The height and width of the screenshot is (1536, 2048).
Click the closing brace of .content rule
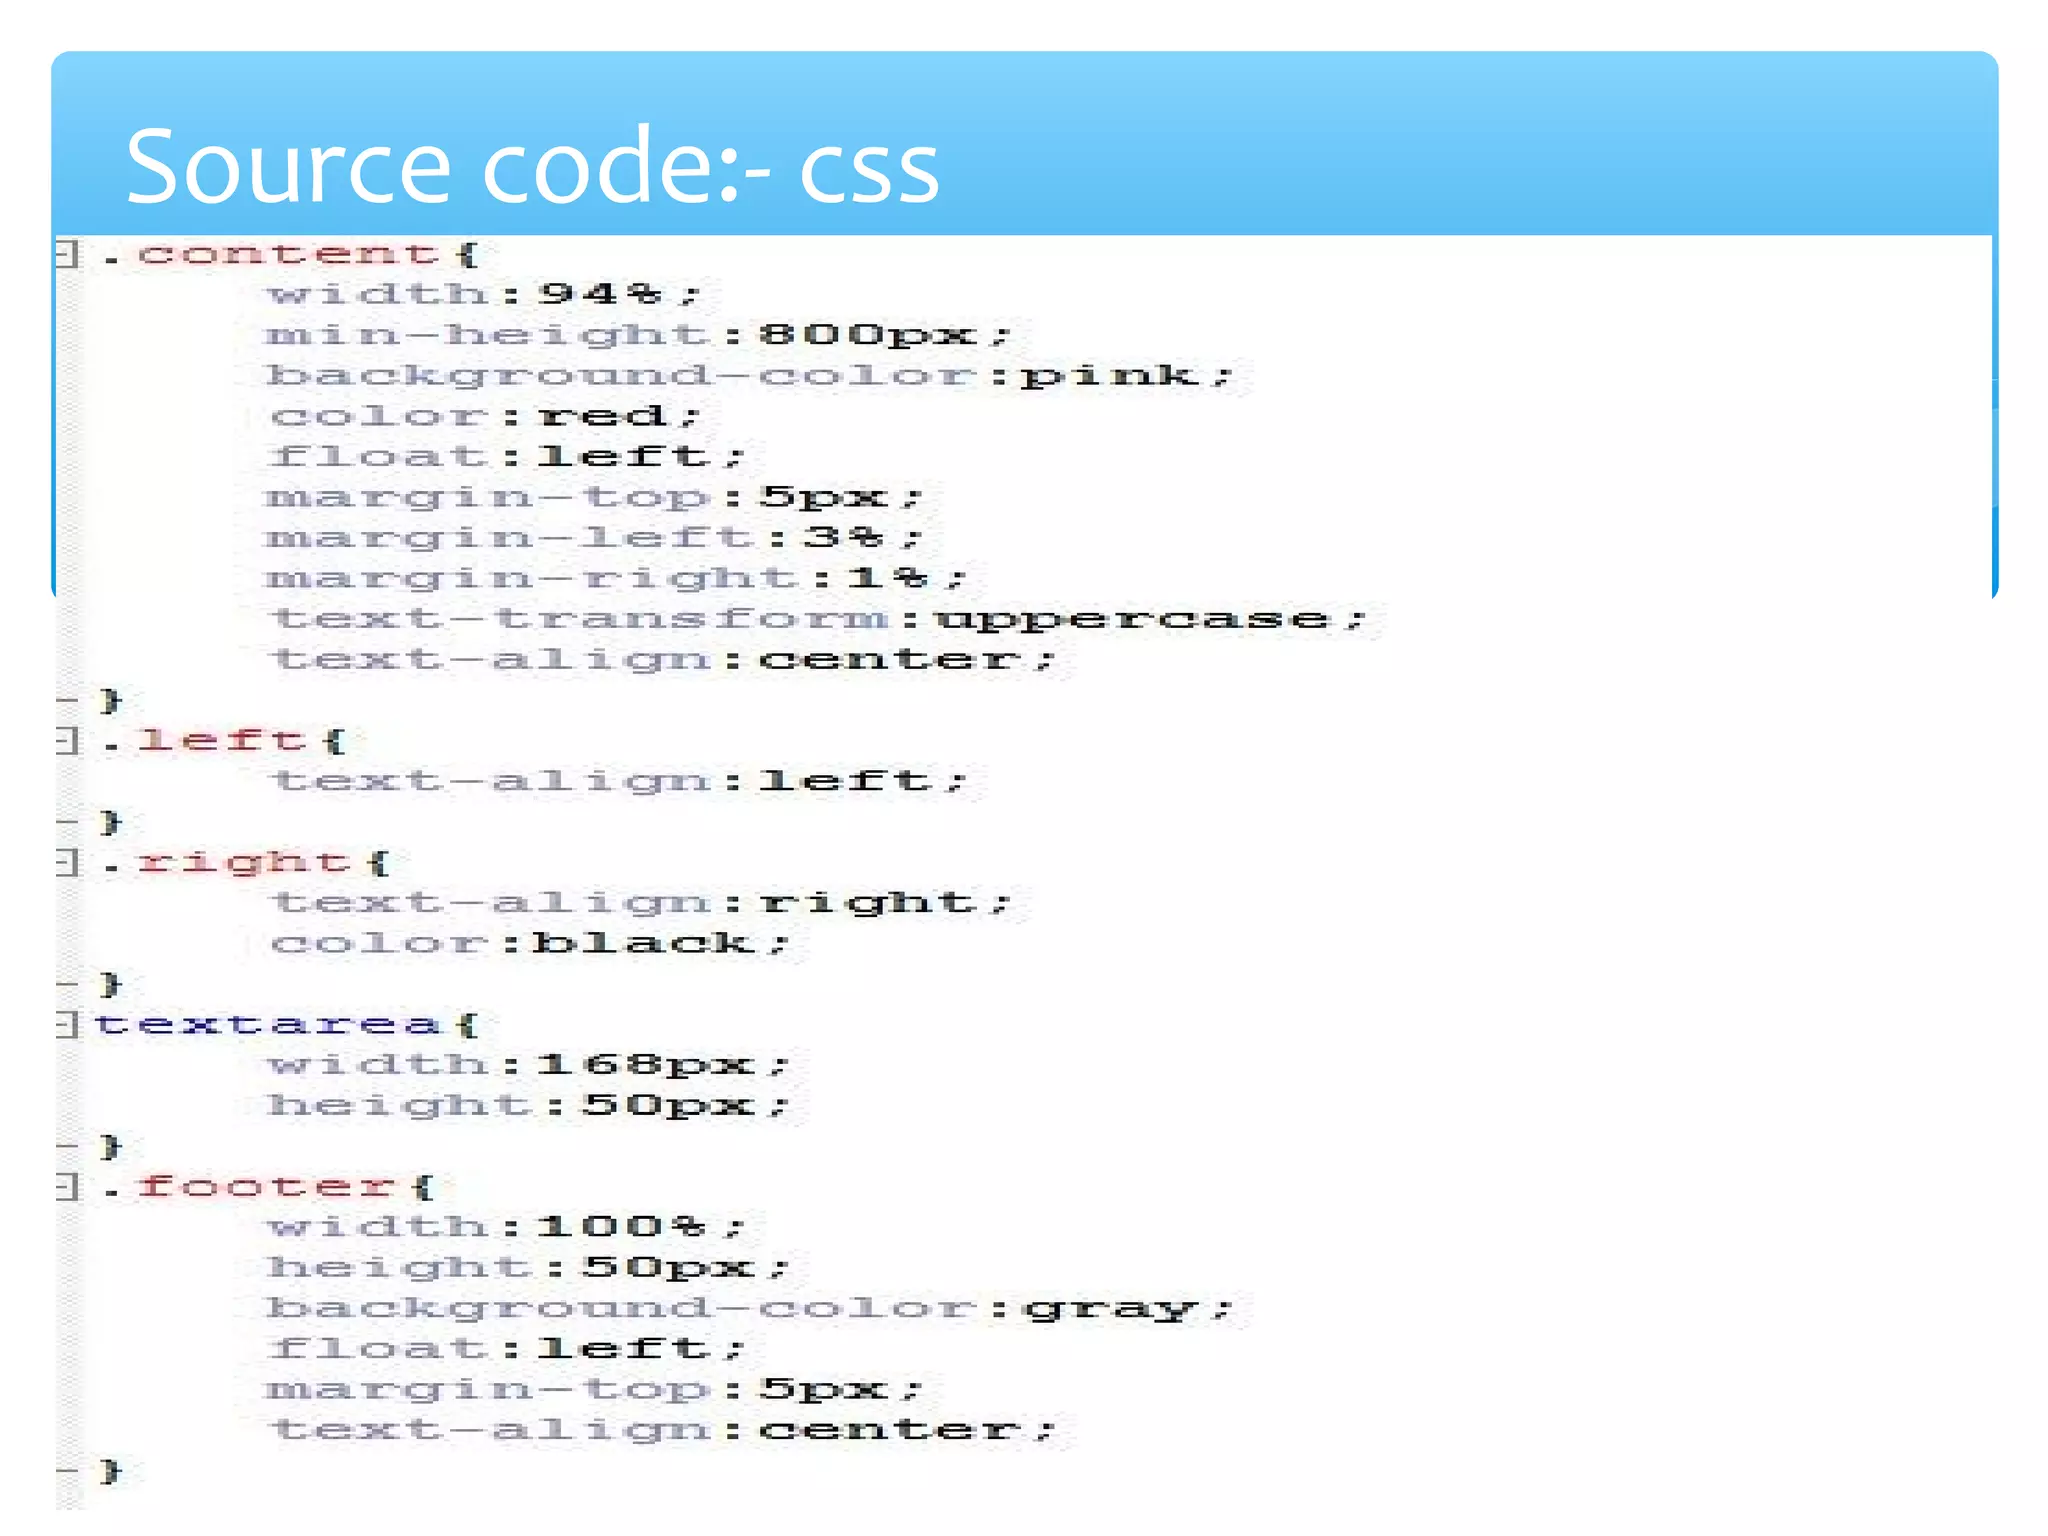110,700
